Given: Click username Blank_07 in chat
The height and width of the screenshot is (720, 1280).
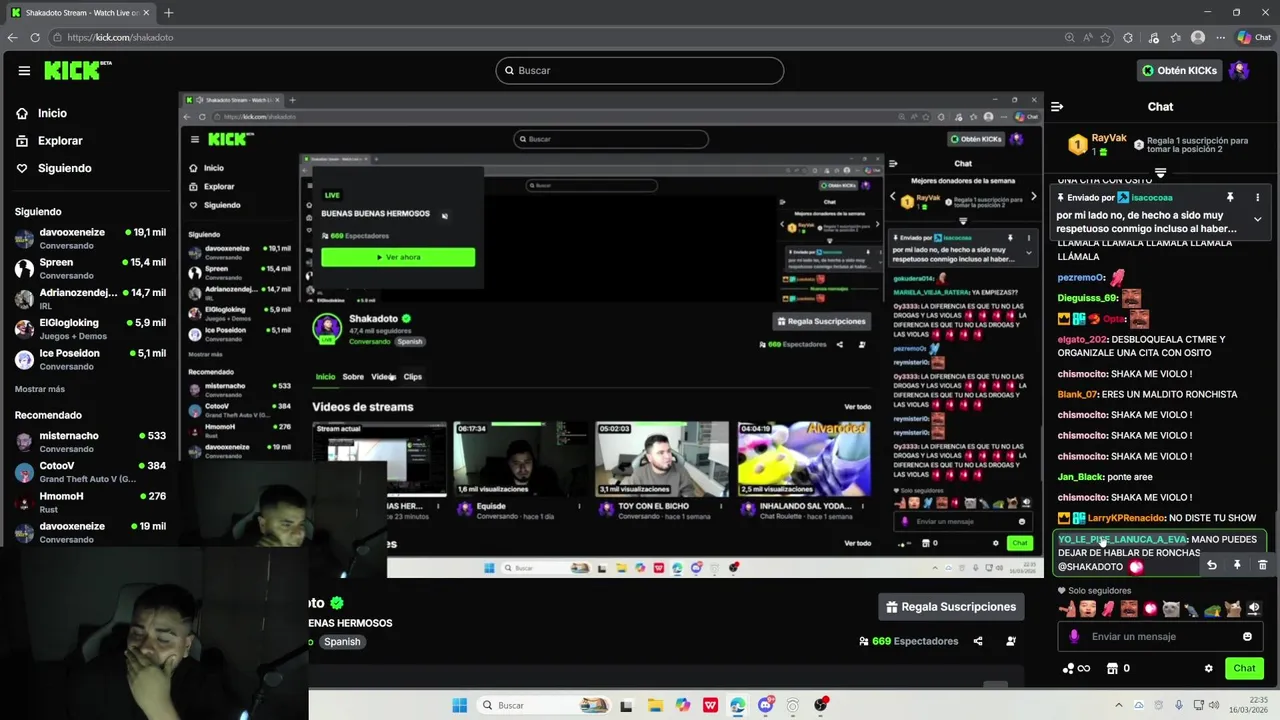Looking at the screenshot, I should pos(1077,395).
